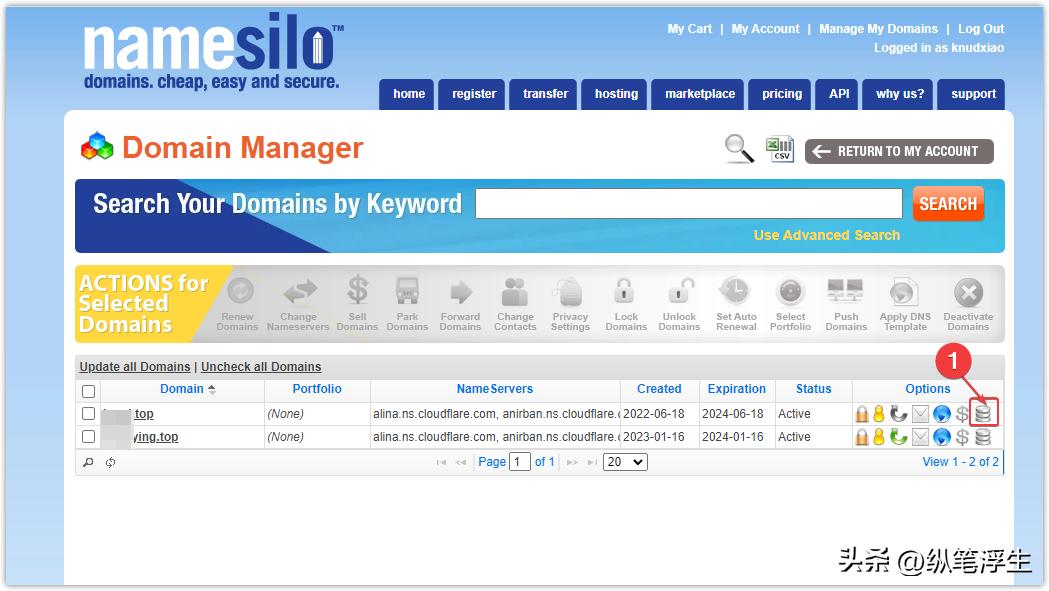Click green renewal arrow in ying.top row
The height and width of the screenshot is (591, 1049).
coord(898,437)
